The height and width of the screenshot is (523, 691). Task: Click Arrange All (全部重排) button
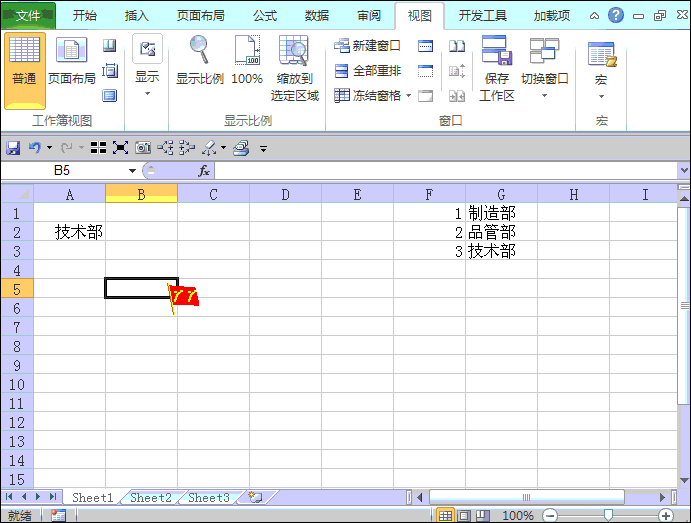click(368, 71)
